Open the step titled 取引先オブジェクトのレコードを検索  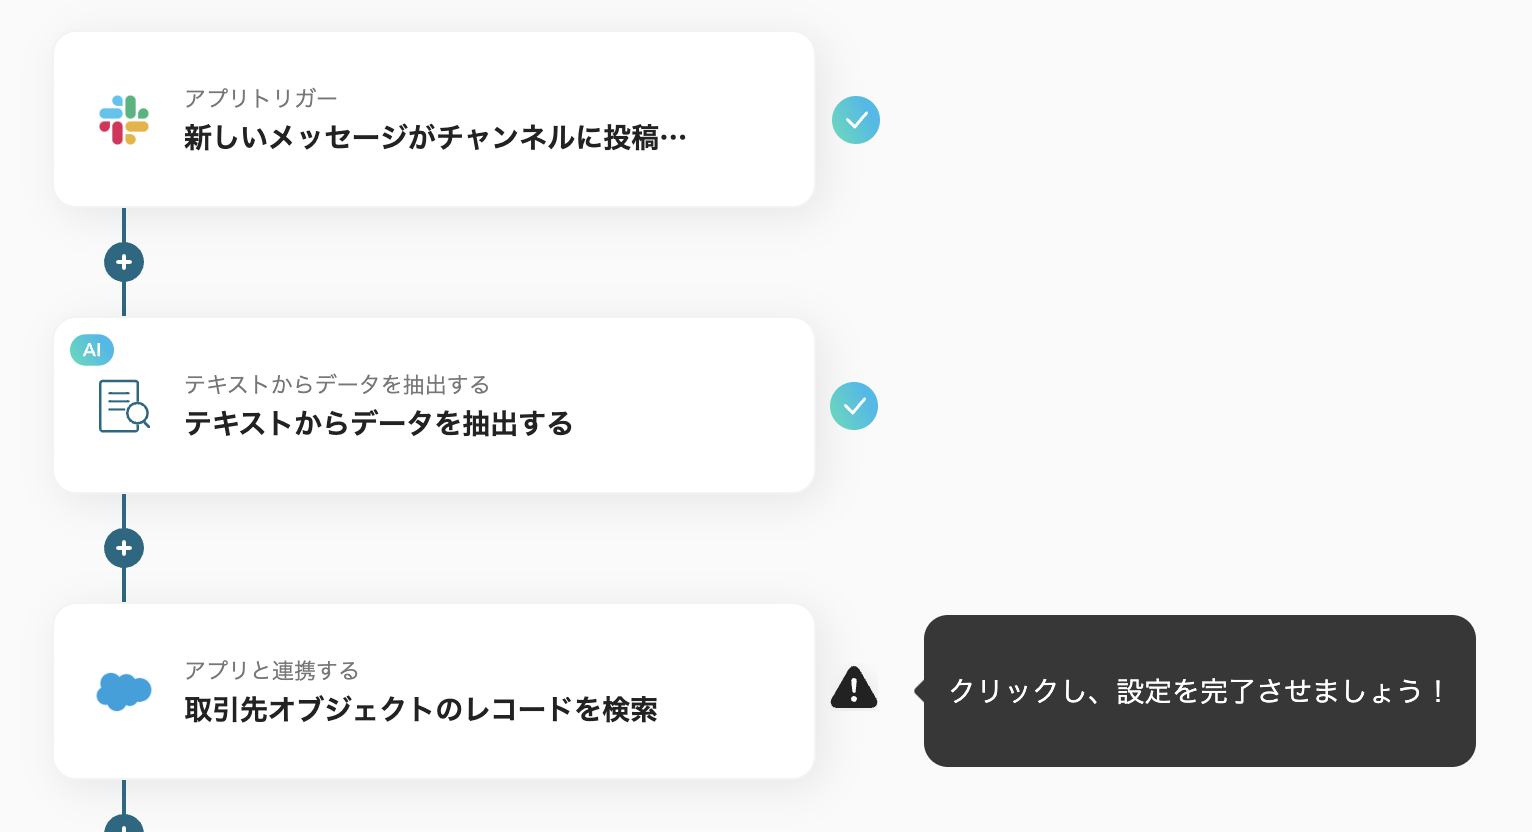tap(421, 710)
